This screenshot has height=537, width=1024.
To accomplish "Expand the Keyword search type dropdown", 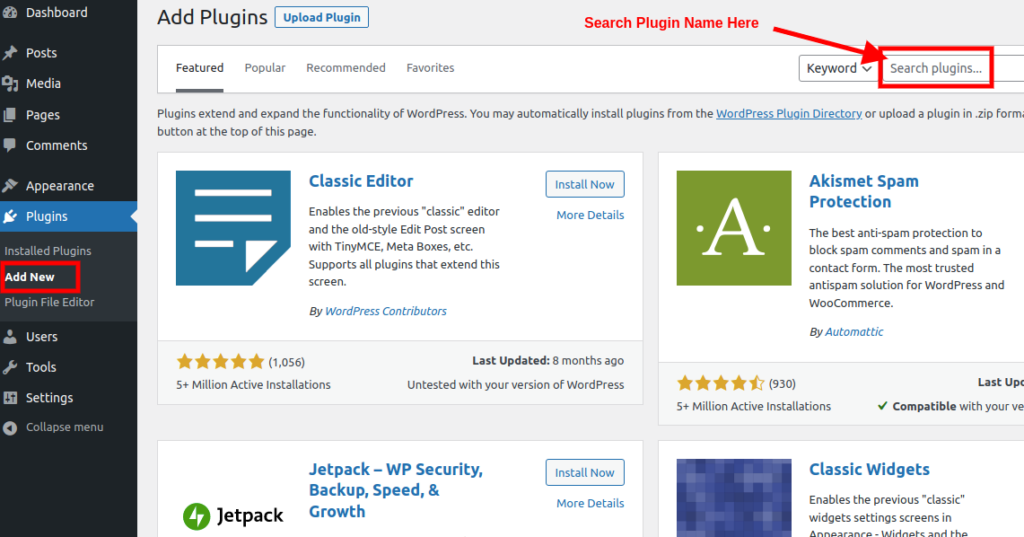I will 839,68.
